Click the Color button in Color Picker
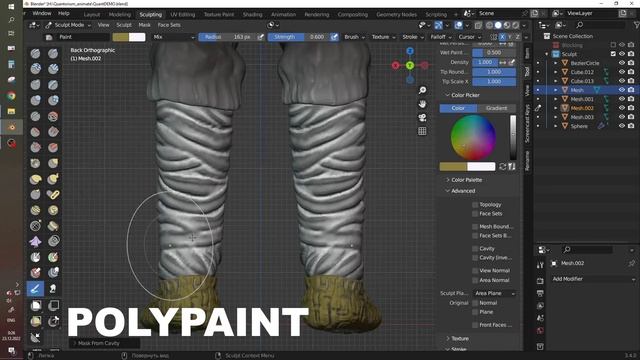This screenshot has width=640, height=360. (458, 108)
